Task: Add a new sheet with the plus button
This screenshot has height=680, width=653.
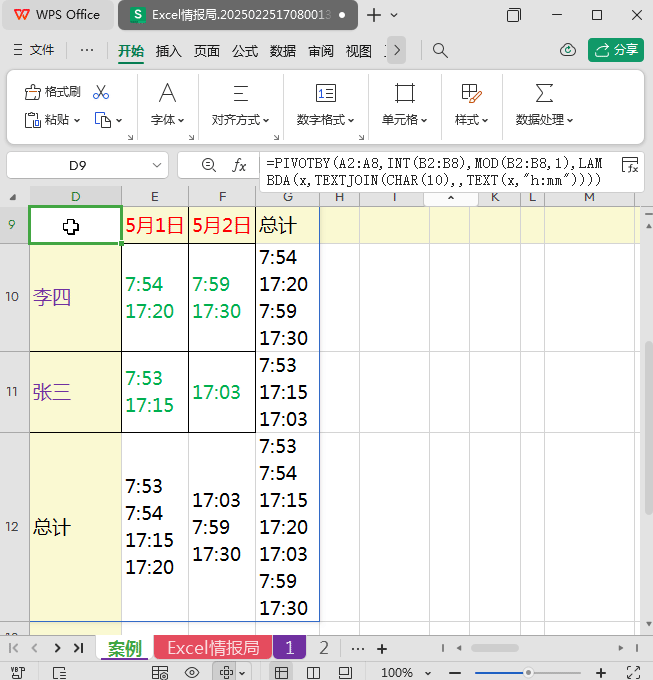Action: pos(381,648)
